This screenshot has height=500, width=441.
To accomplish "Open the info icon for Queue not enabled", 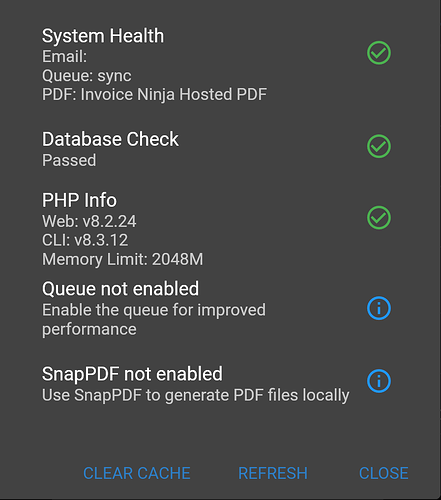I will click(379, 308).
